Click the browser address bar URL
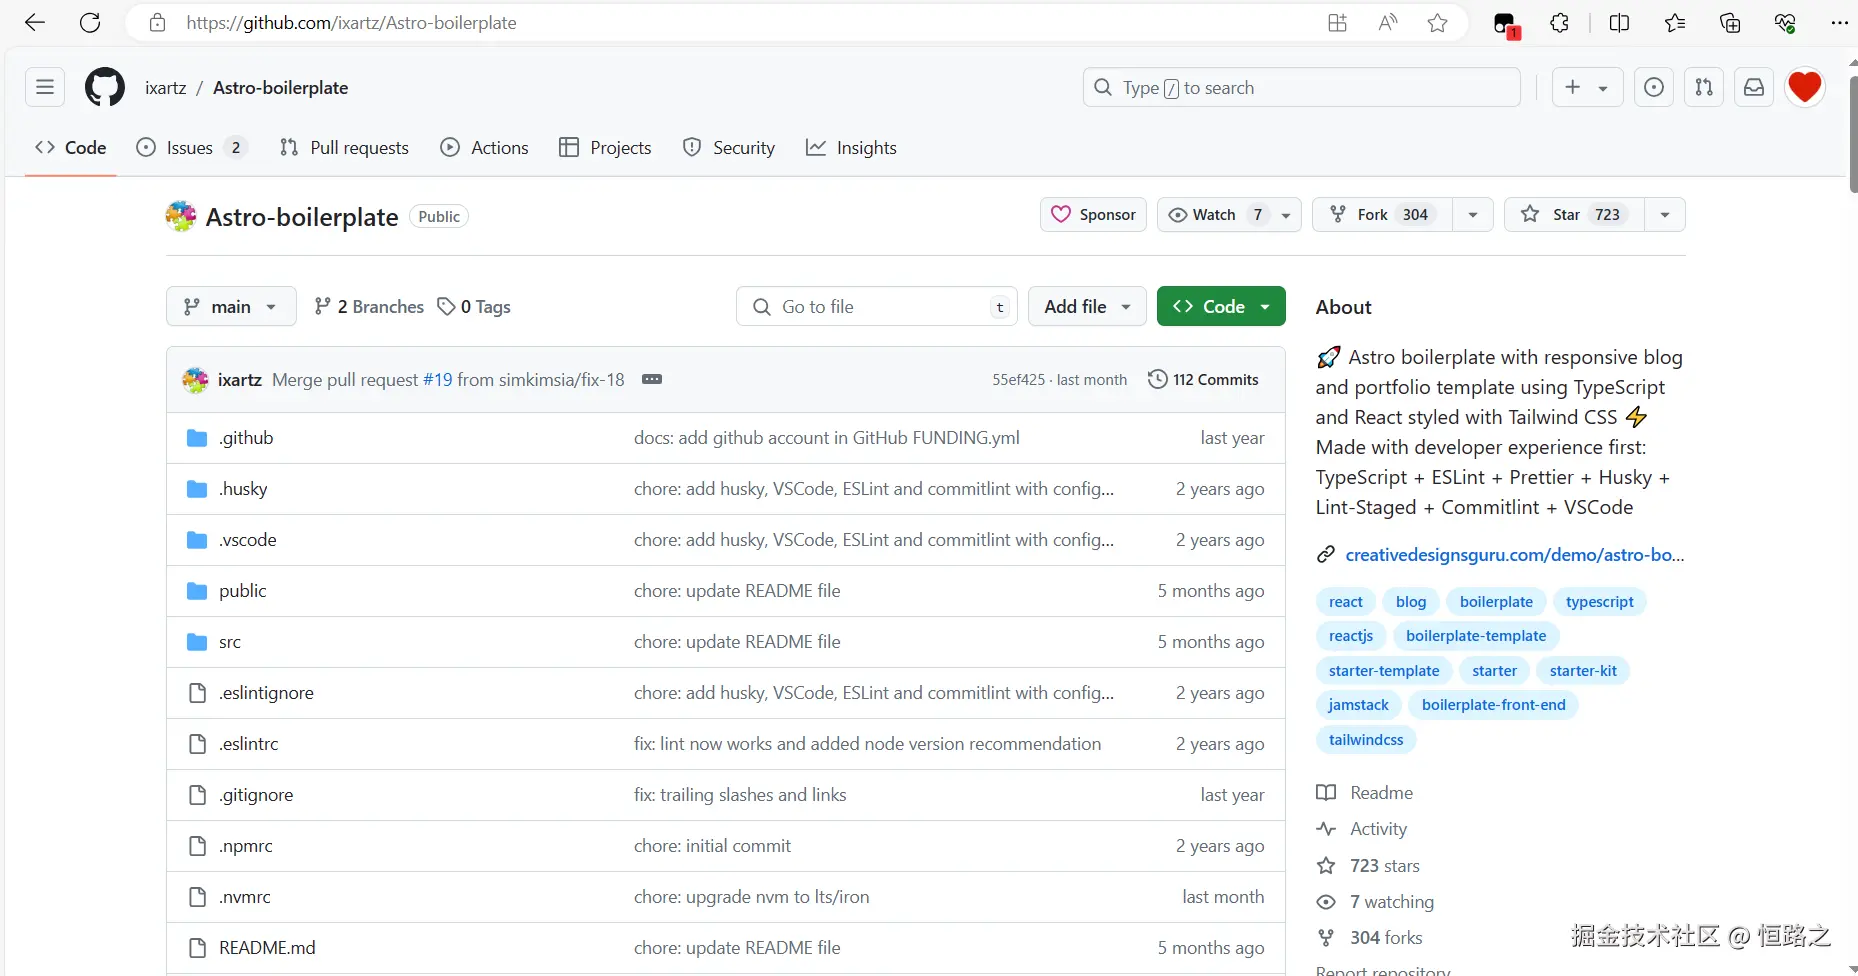The width and height of the screenshot is (1858, 976). pos(352,23)
